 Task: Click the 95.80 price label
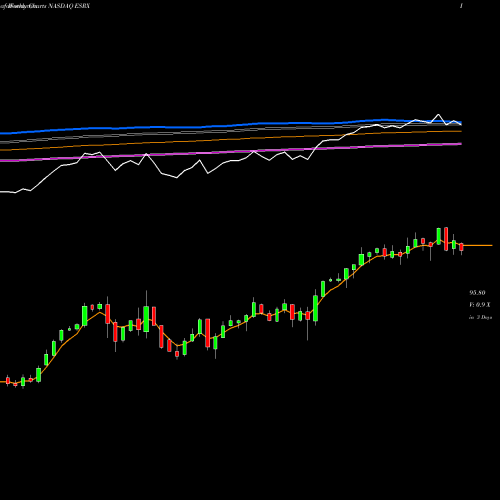pos(477,293)
